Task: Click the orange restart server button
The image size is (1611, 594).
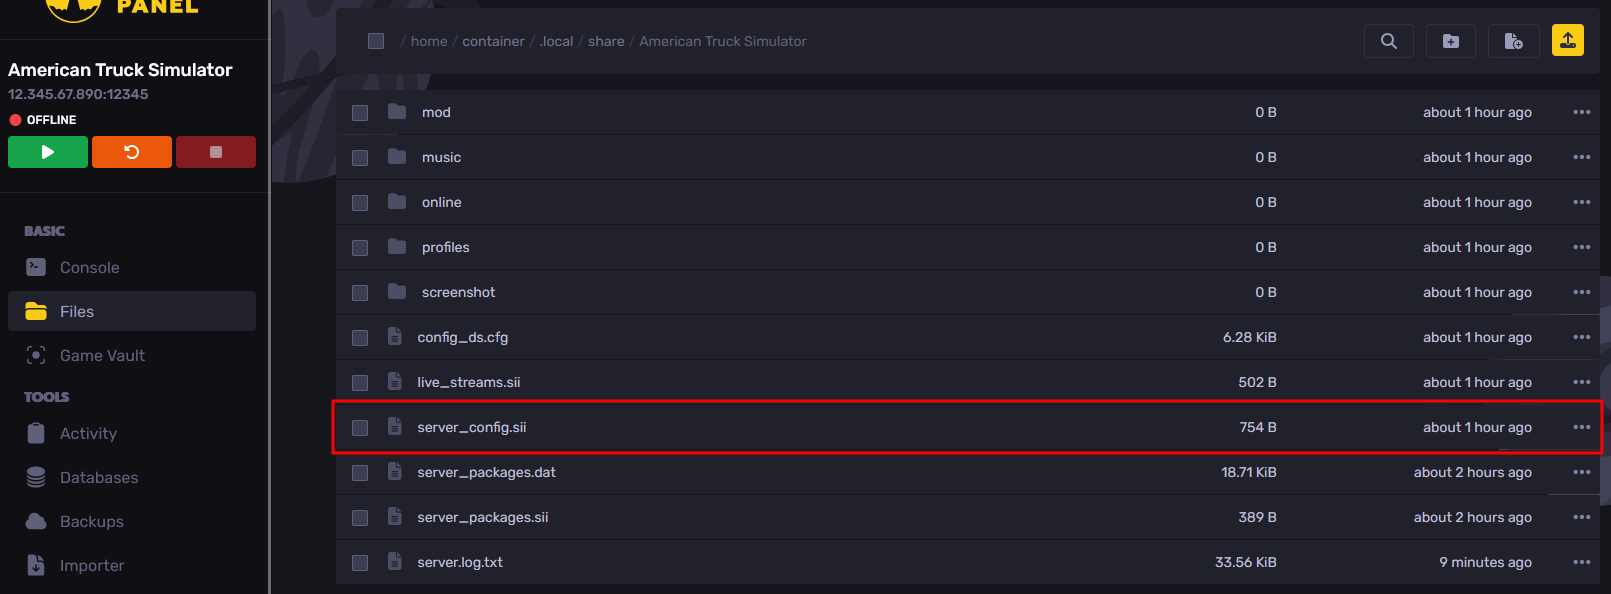Action: point(131,152)
